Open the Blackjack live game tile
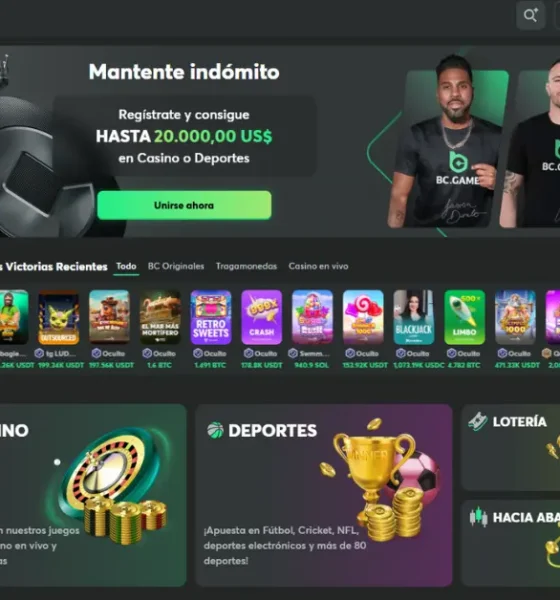Viewport: 560px width, 600px height. (414, 317)
